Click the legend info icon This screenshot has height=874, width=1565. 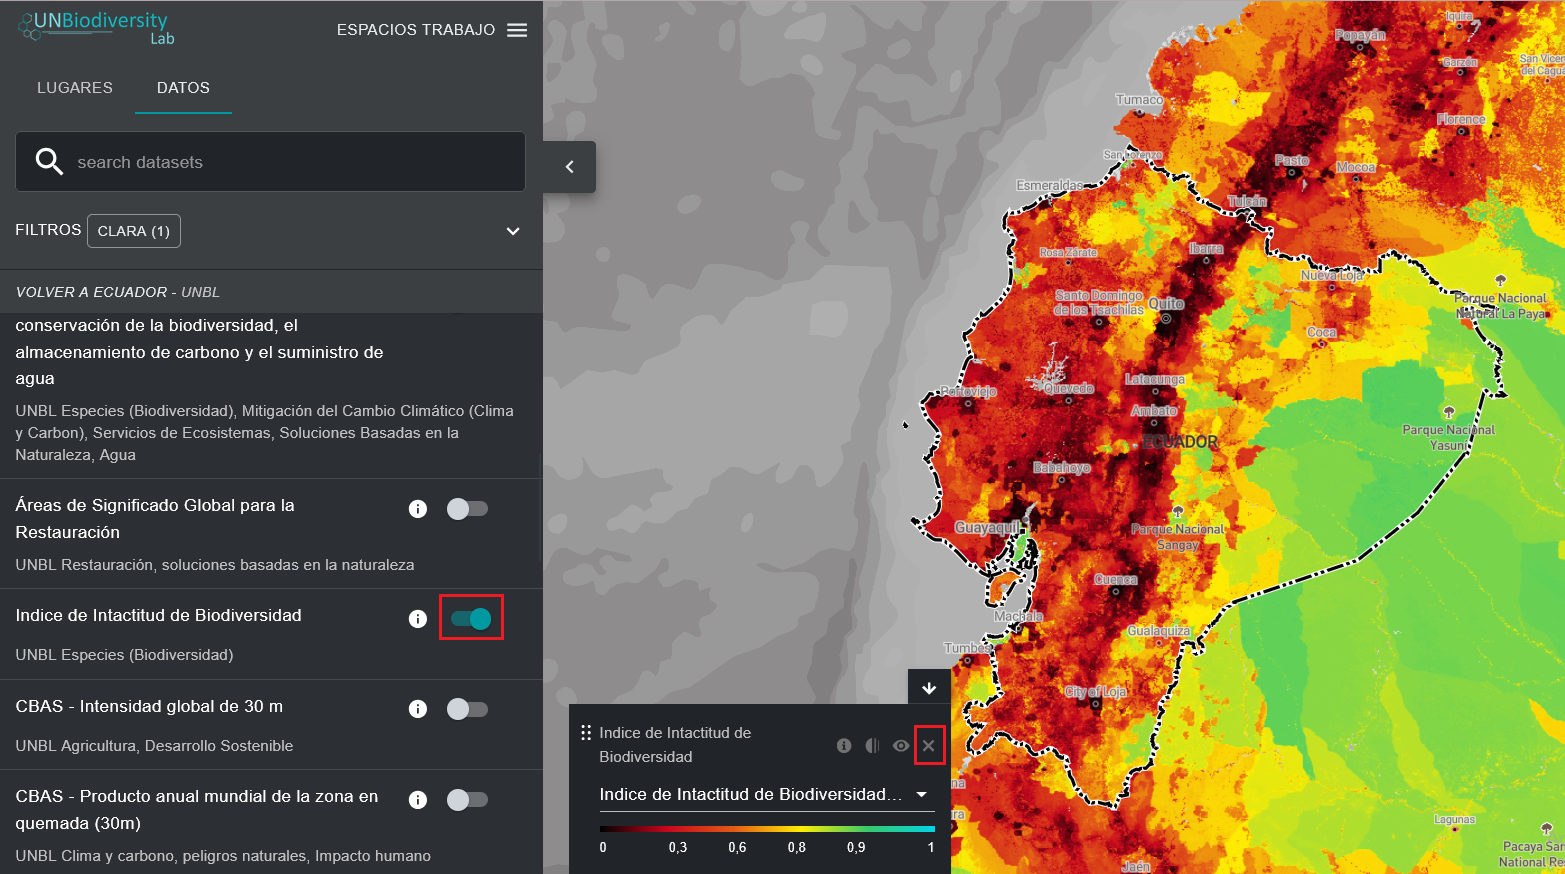[844, 746]
